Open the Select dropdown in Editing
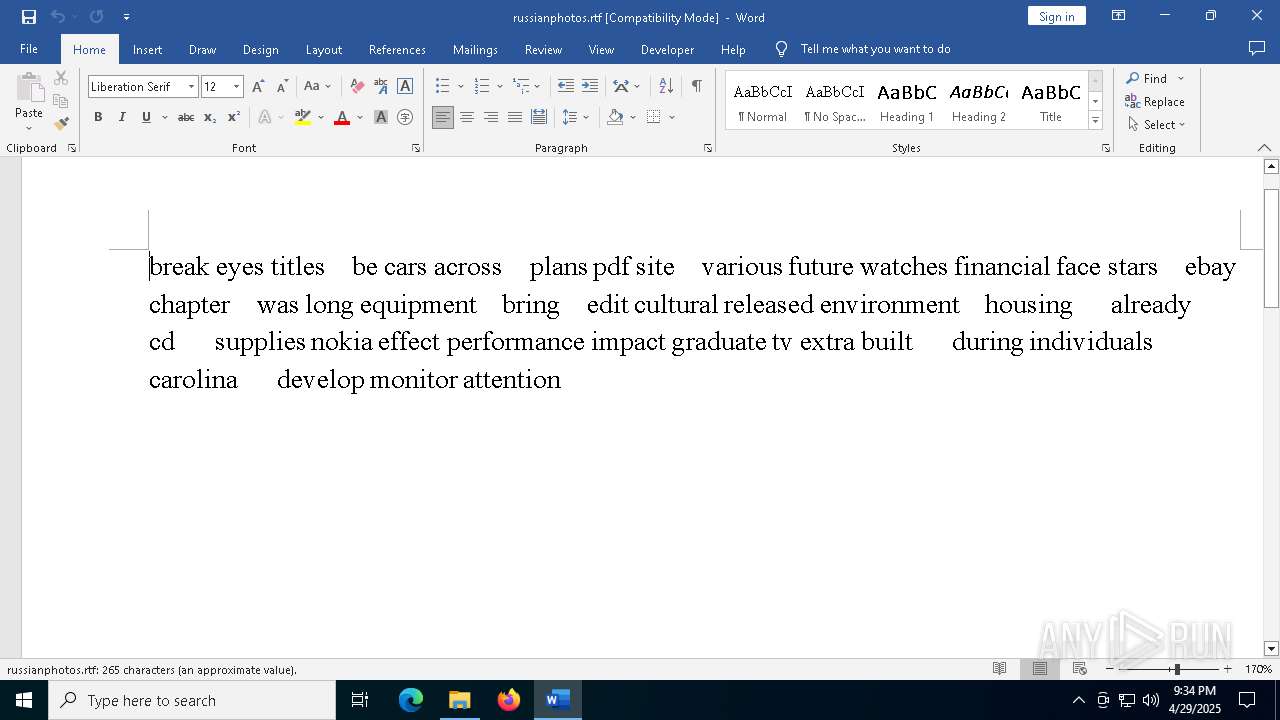 coord(1157,125)
